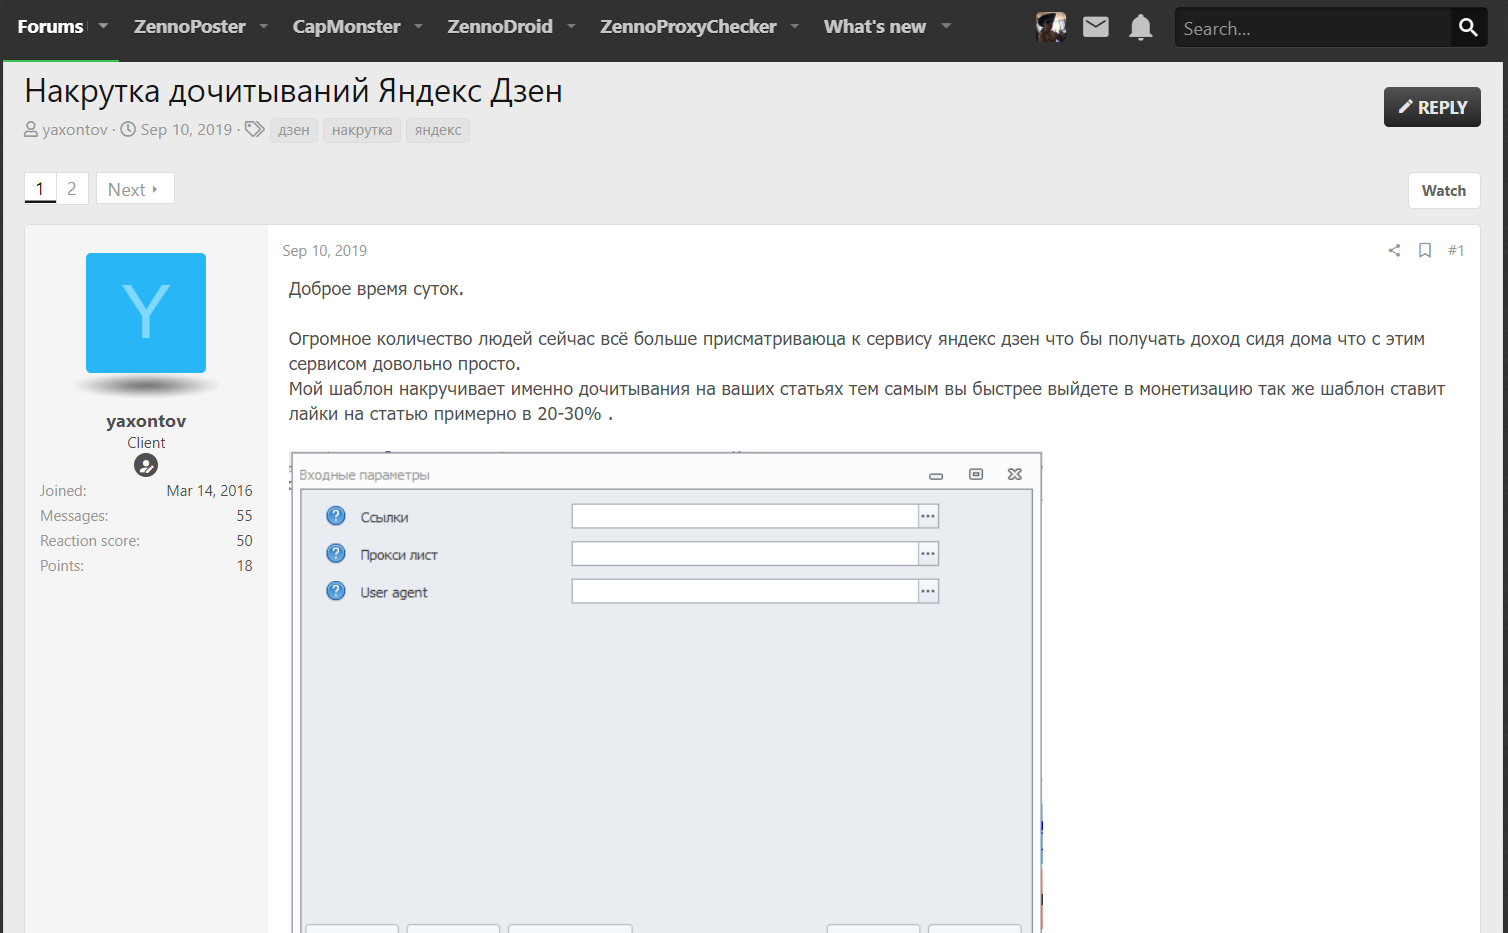
Task: Click the greeting text Доброе время суток.
Action: 376,289
